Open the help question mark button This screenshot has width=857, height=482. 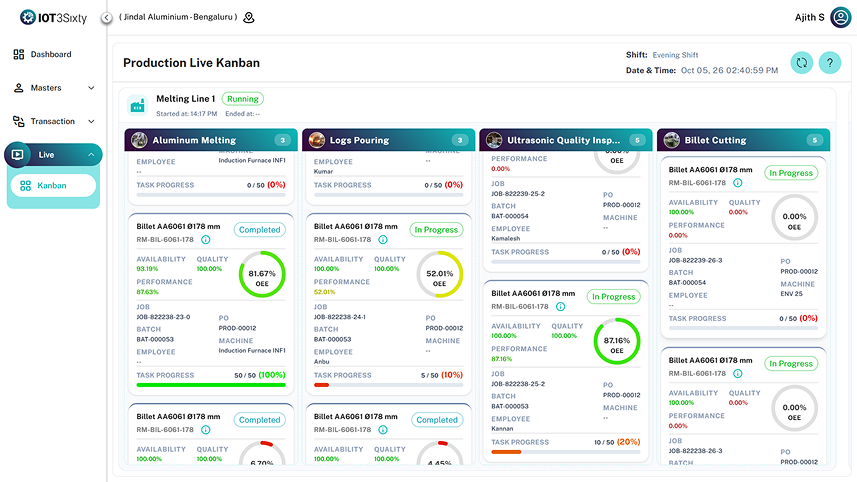tap(830, 63)
